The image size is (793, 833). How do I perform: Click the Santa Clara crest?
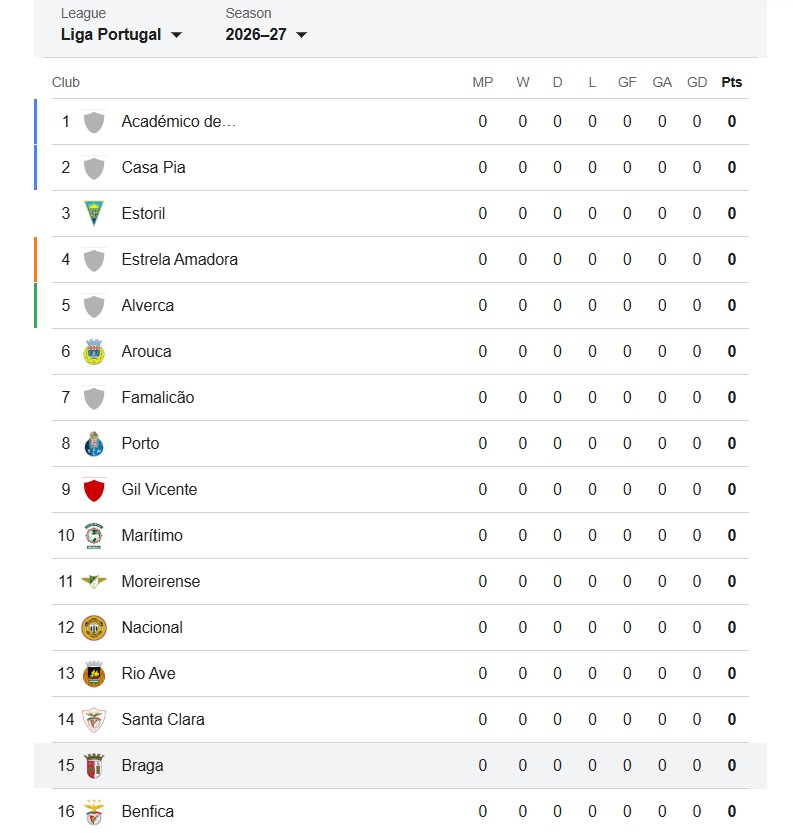(94, 720)
